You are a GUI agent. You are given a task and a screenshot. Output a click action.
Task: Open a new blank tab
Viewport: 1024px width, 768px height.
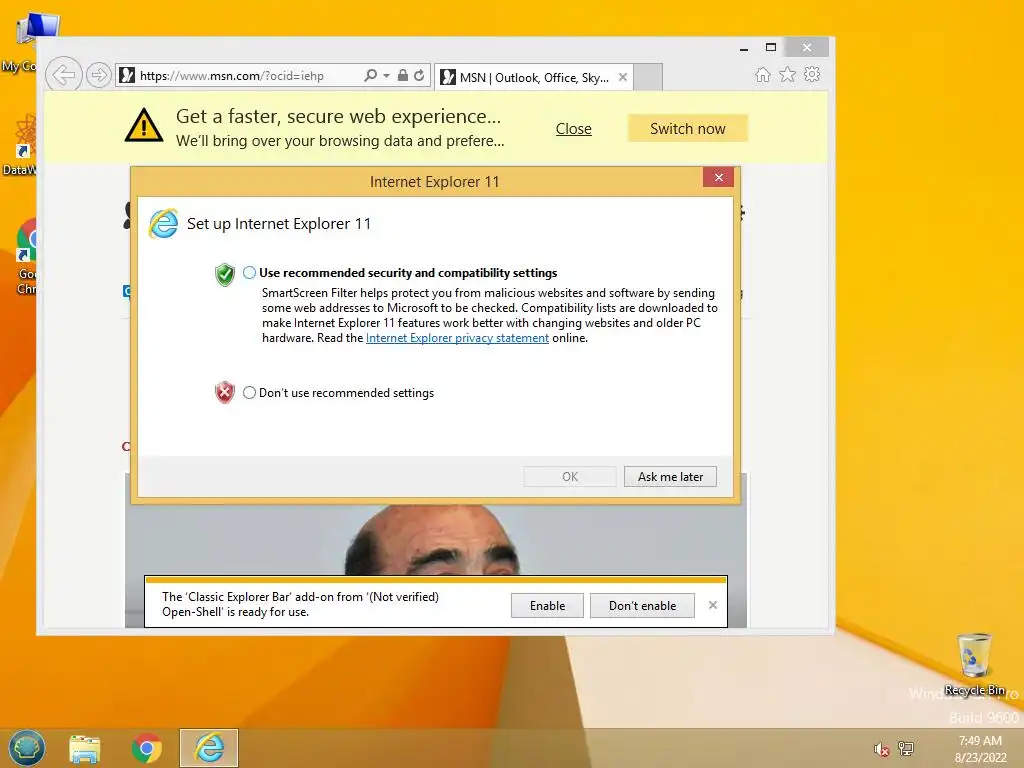[x=648, y=77]
